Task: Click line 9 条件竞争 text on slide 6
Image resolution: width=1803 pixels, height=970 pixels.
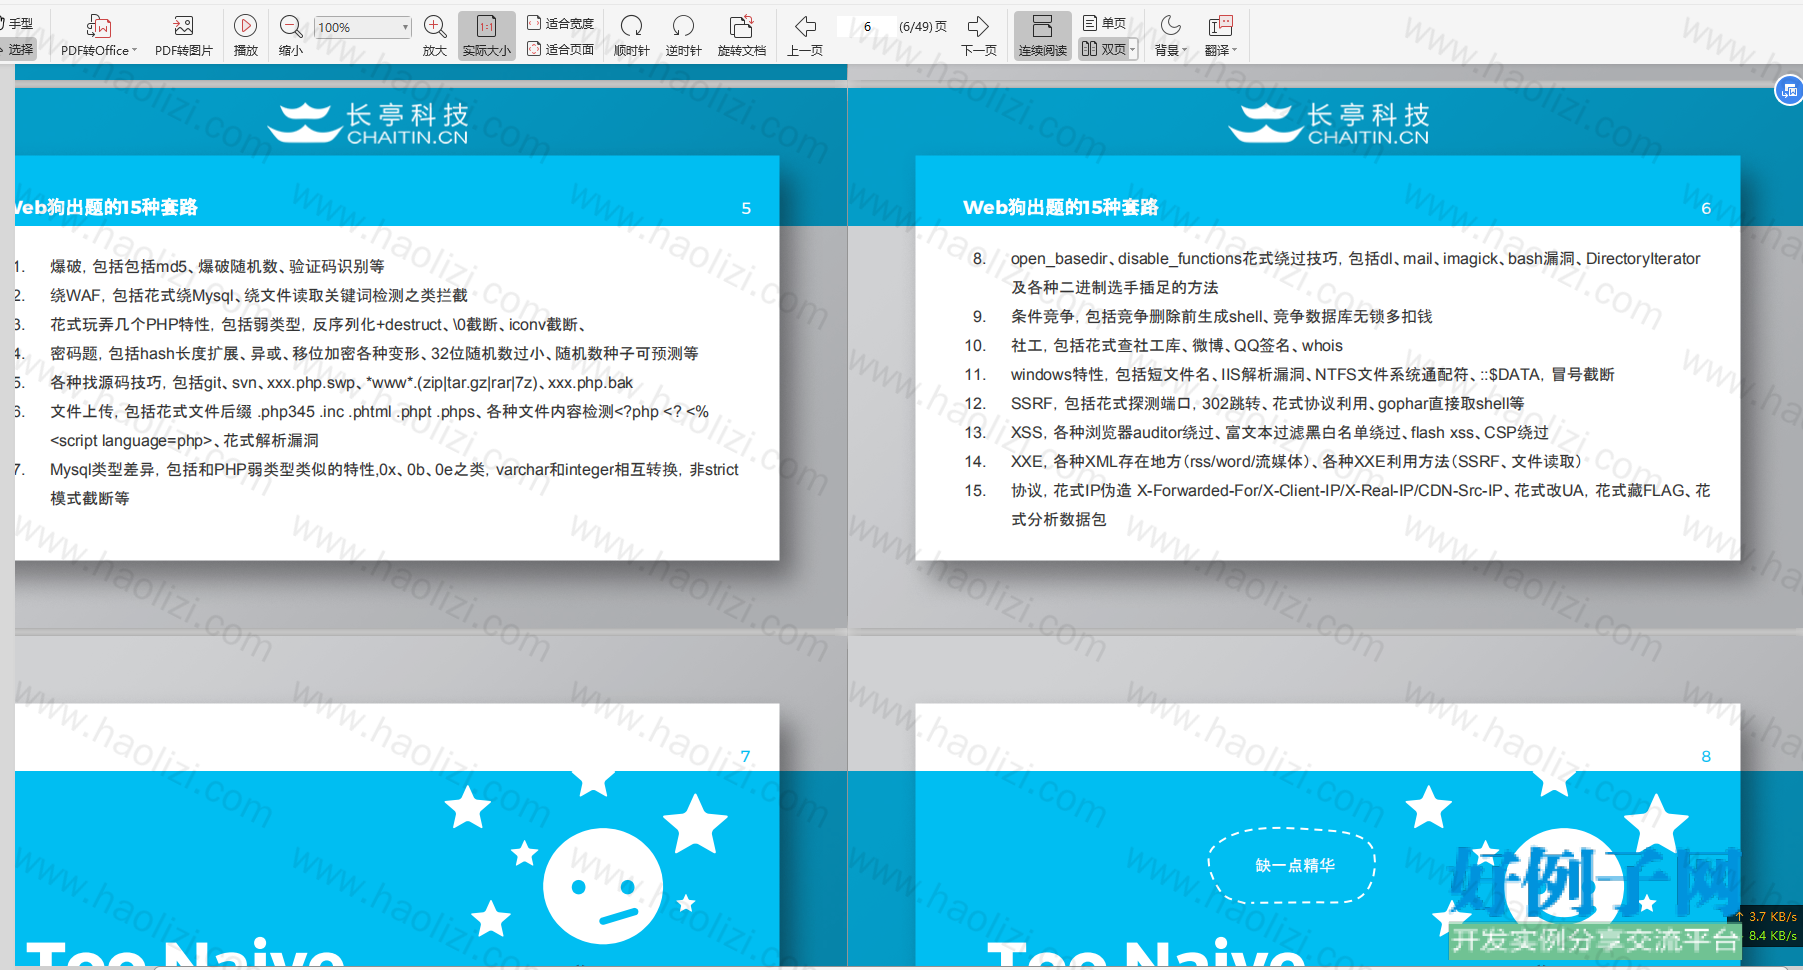Action: point(1221,317)
